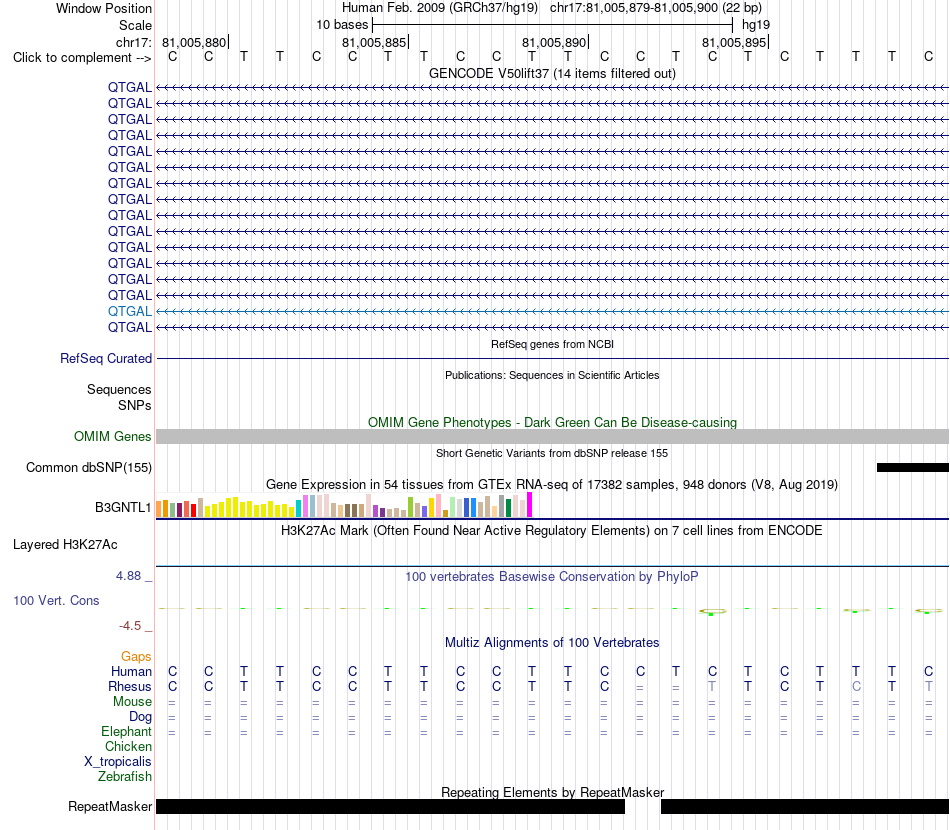950x830 pixels.
Task: Click the 'Human' alignment row label
Action: click(131, 671)
